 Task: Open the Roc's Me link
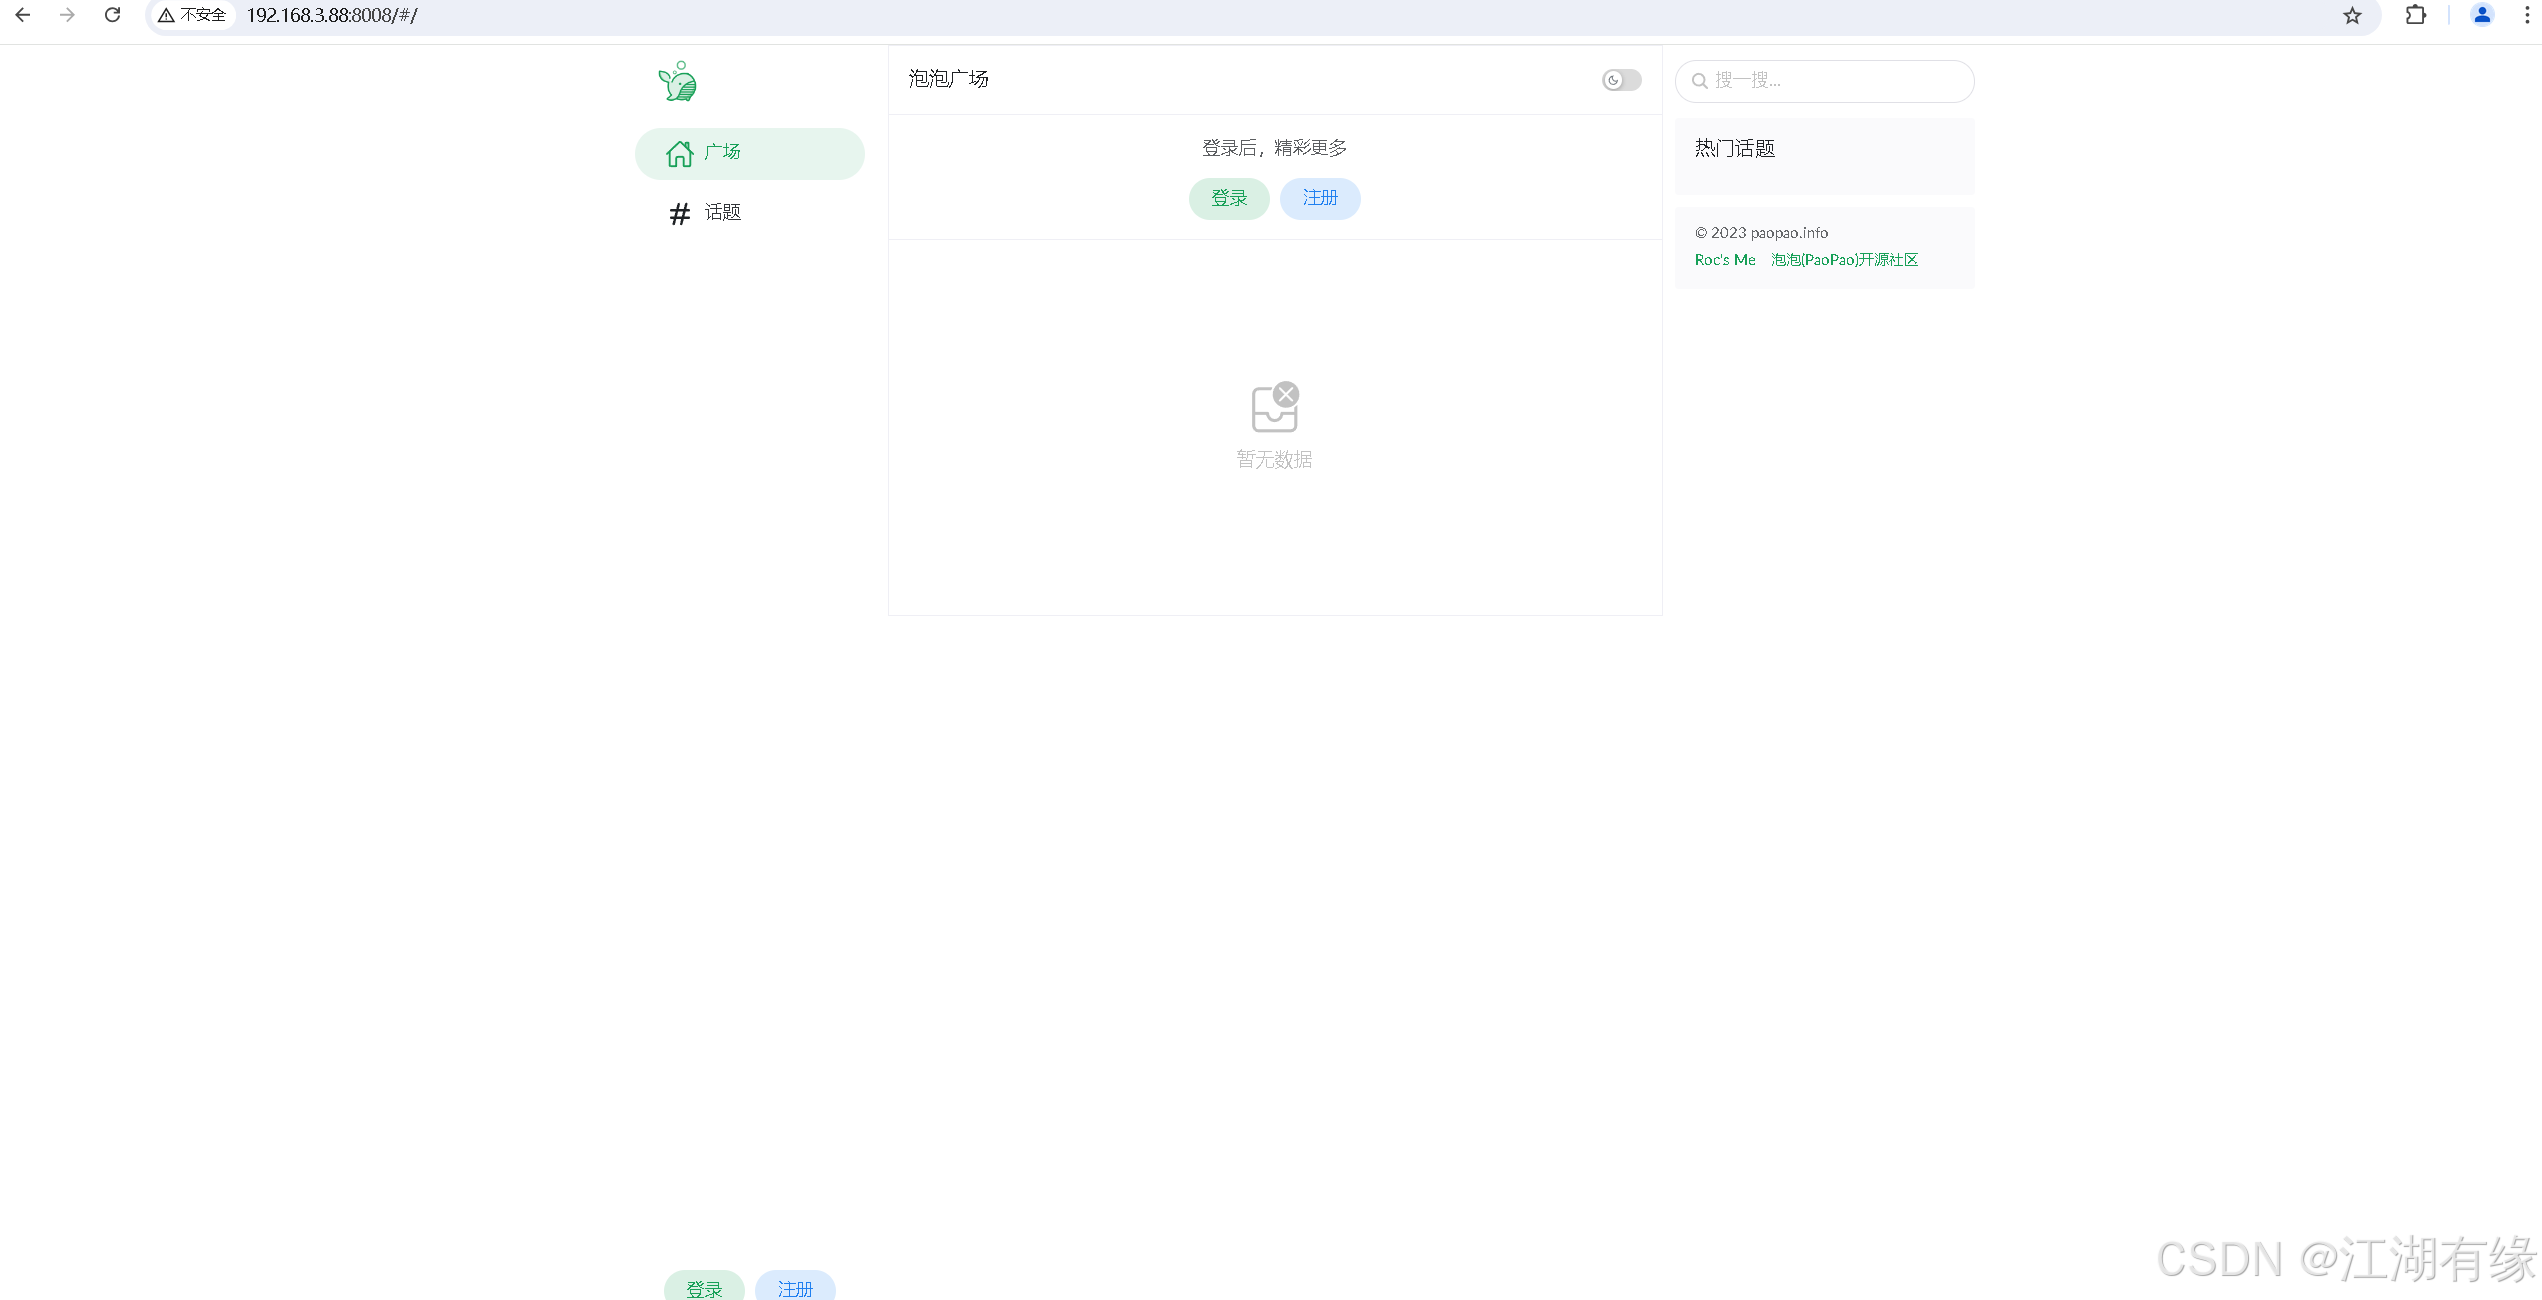click(x=1724, y=260)
